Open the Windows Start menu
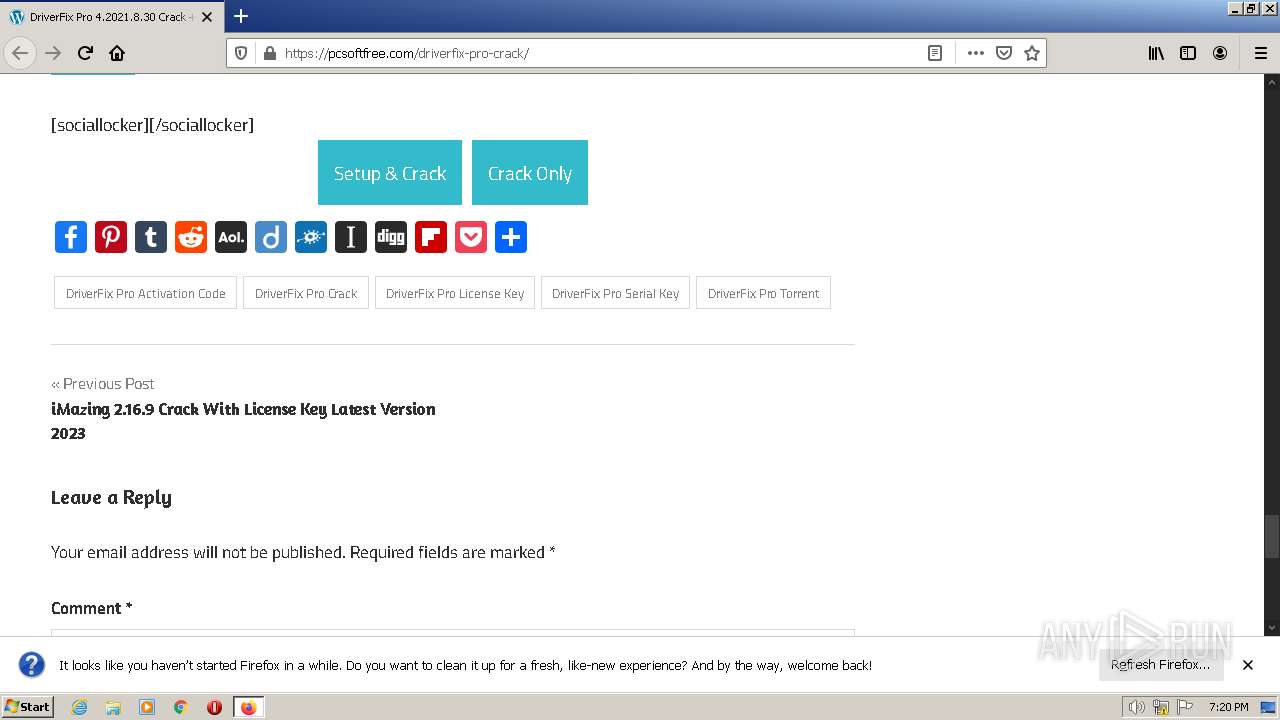The width and height of the screenshot is (1280, 720). tap(28, 706)
